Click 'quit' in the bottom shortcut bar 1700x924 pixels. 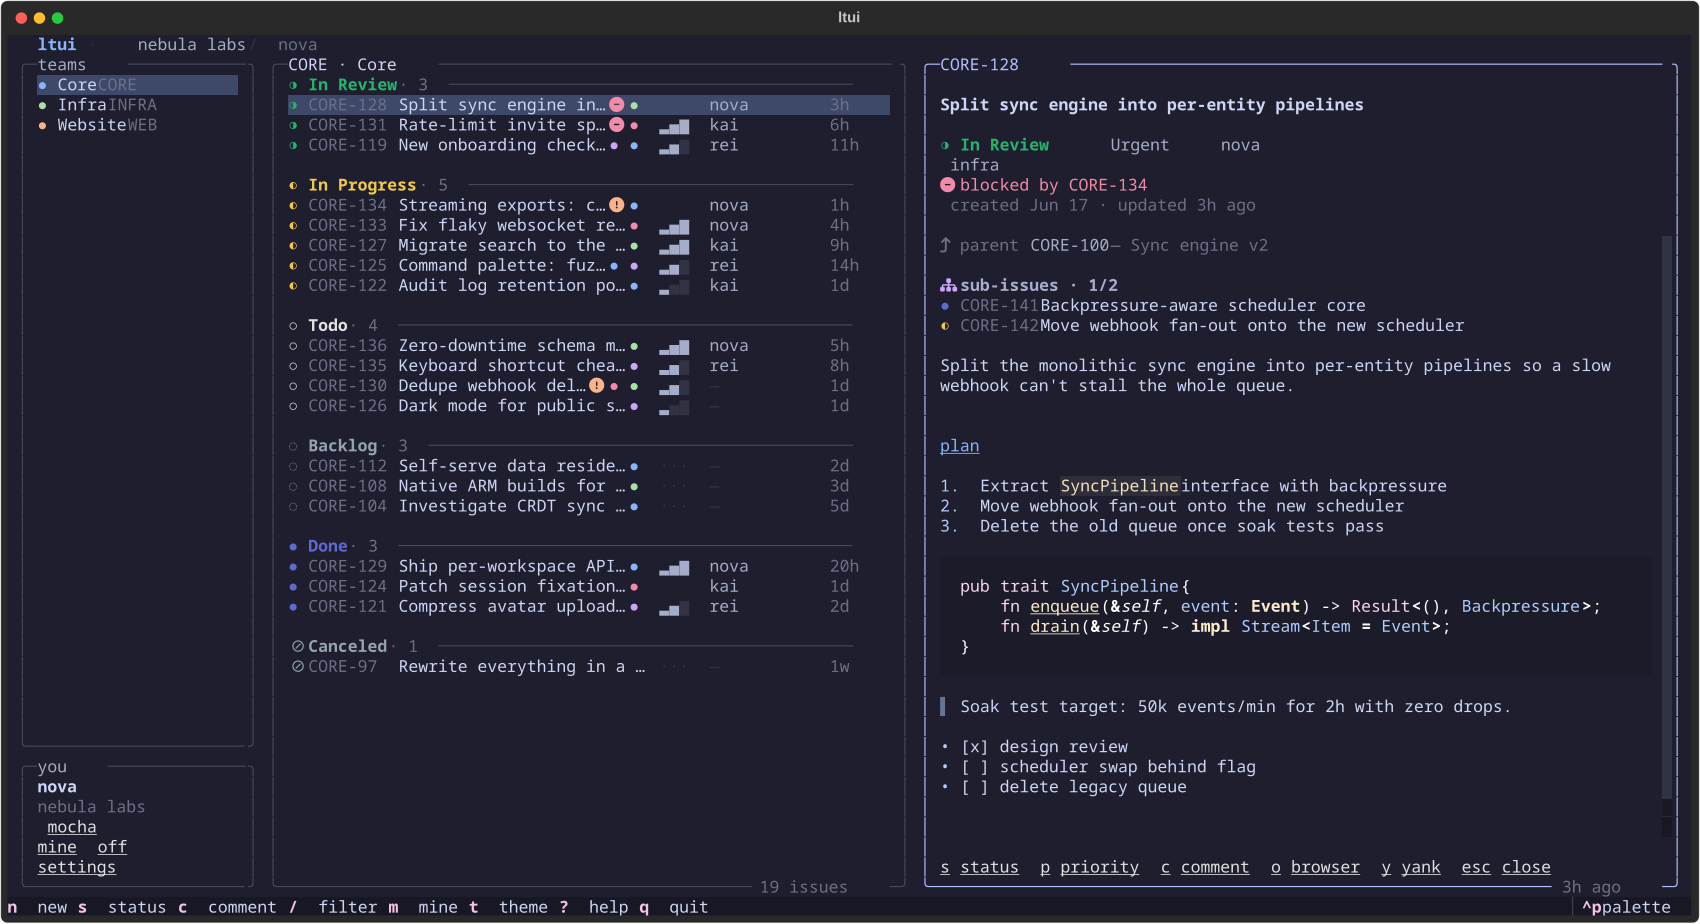(689, 907)
